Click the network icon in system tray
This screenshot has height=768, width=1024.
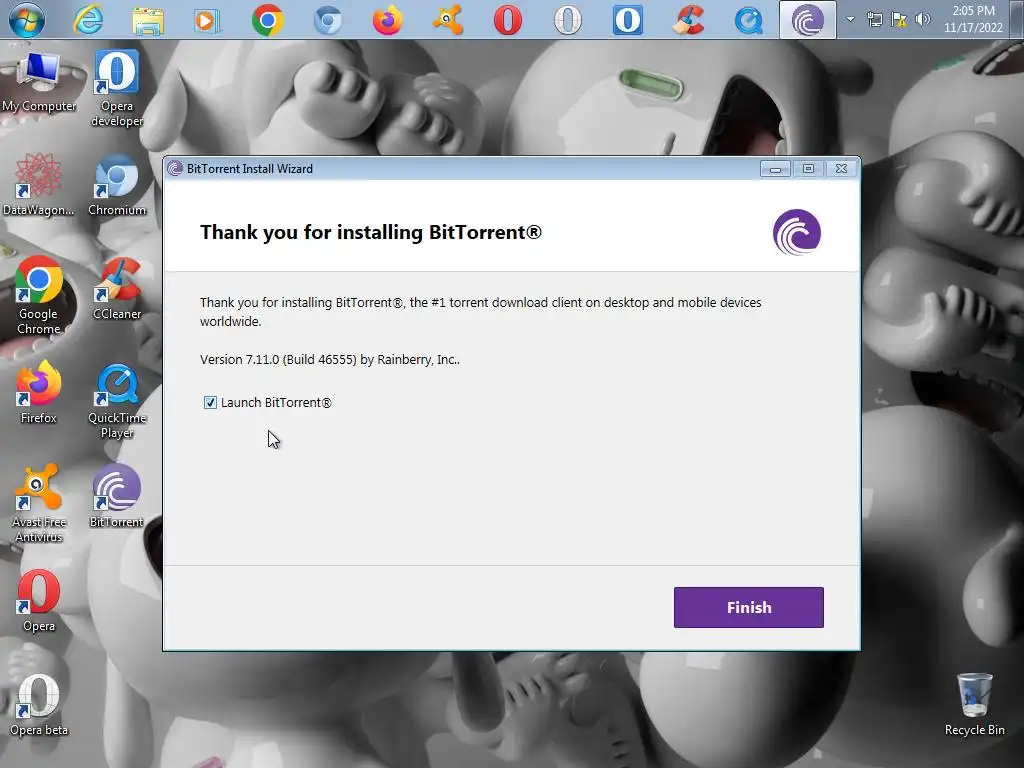(x=874, y=19)
